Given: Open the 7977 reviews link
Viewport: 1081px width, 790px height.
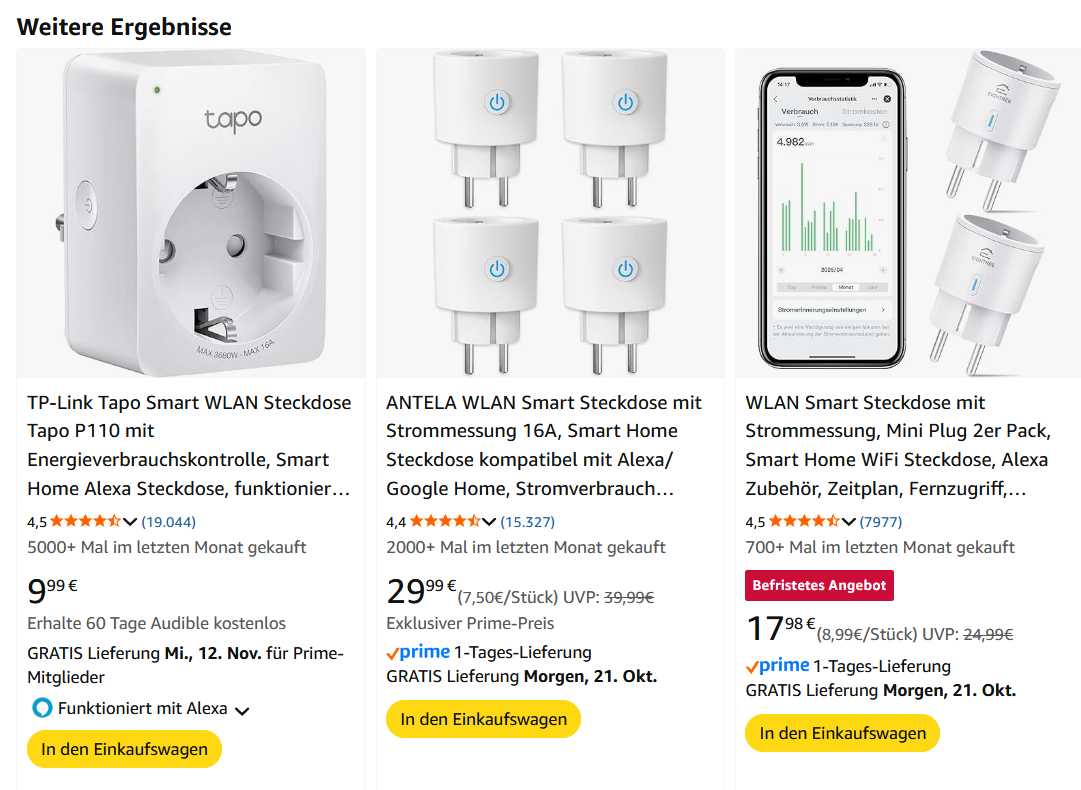Looking at the screenshot, I should point(880,522).
